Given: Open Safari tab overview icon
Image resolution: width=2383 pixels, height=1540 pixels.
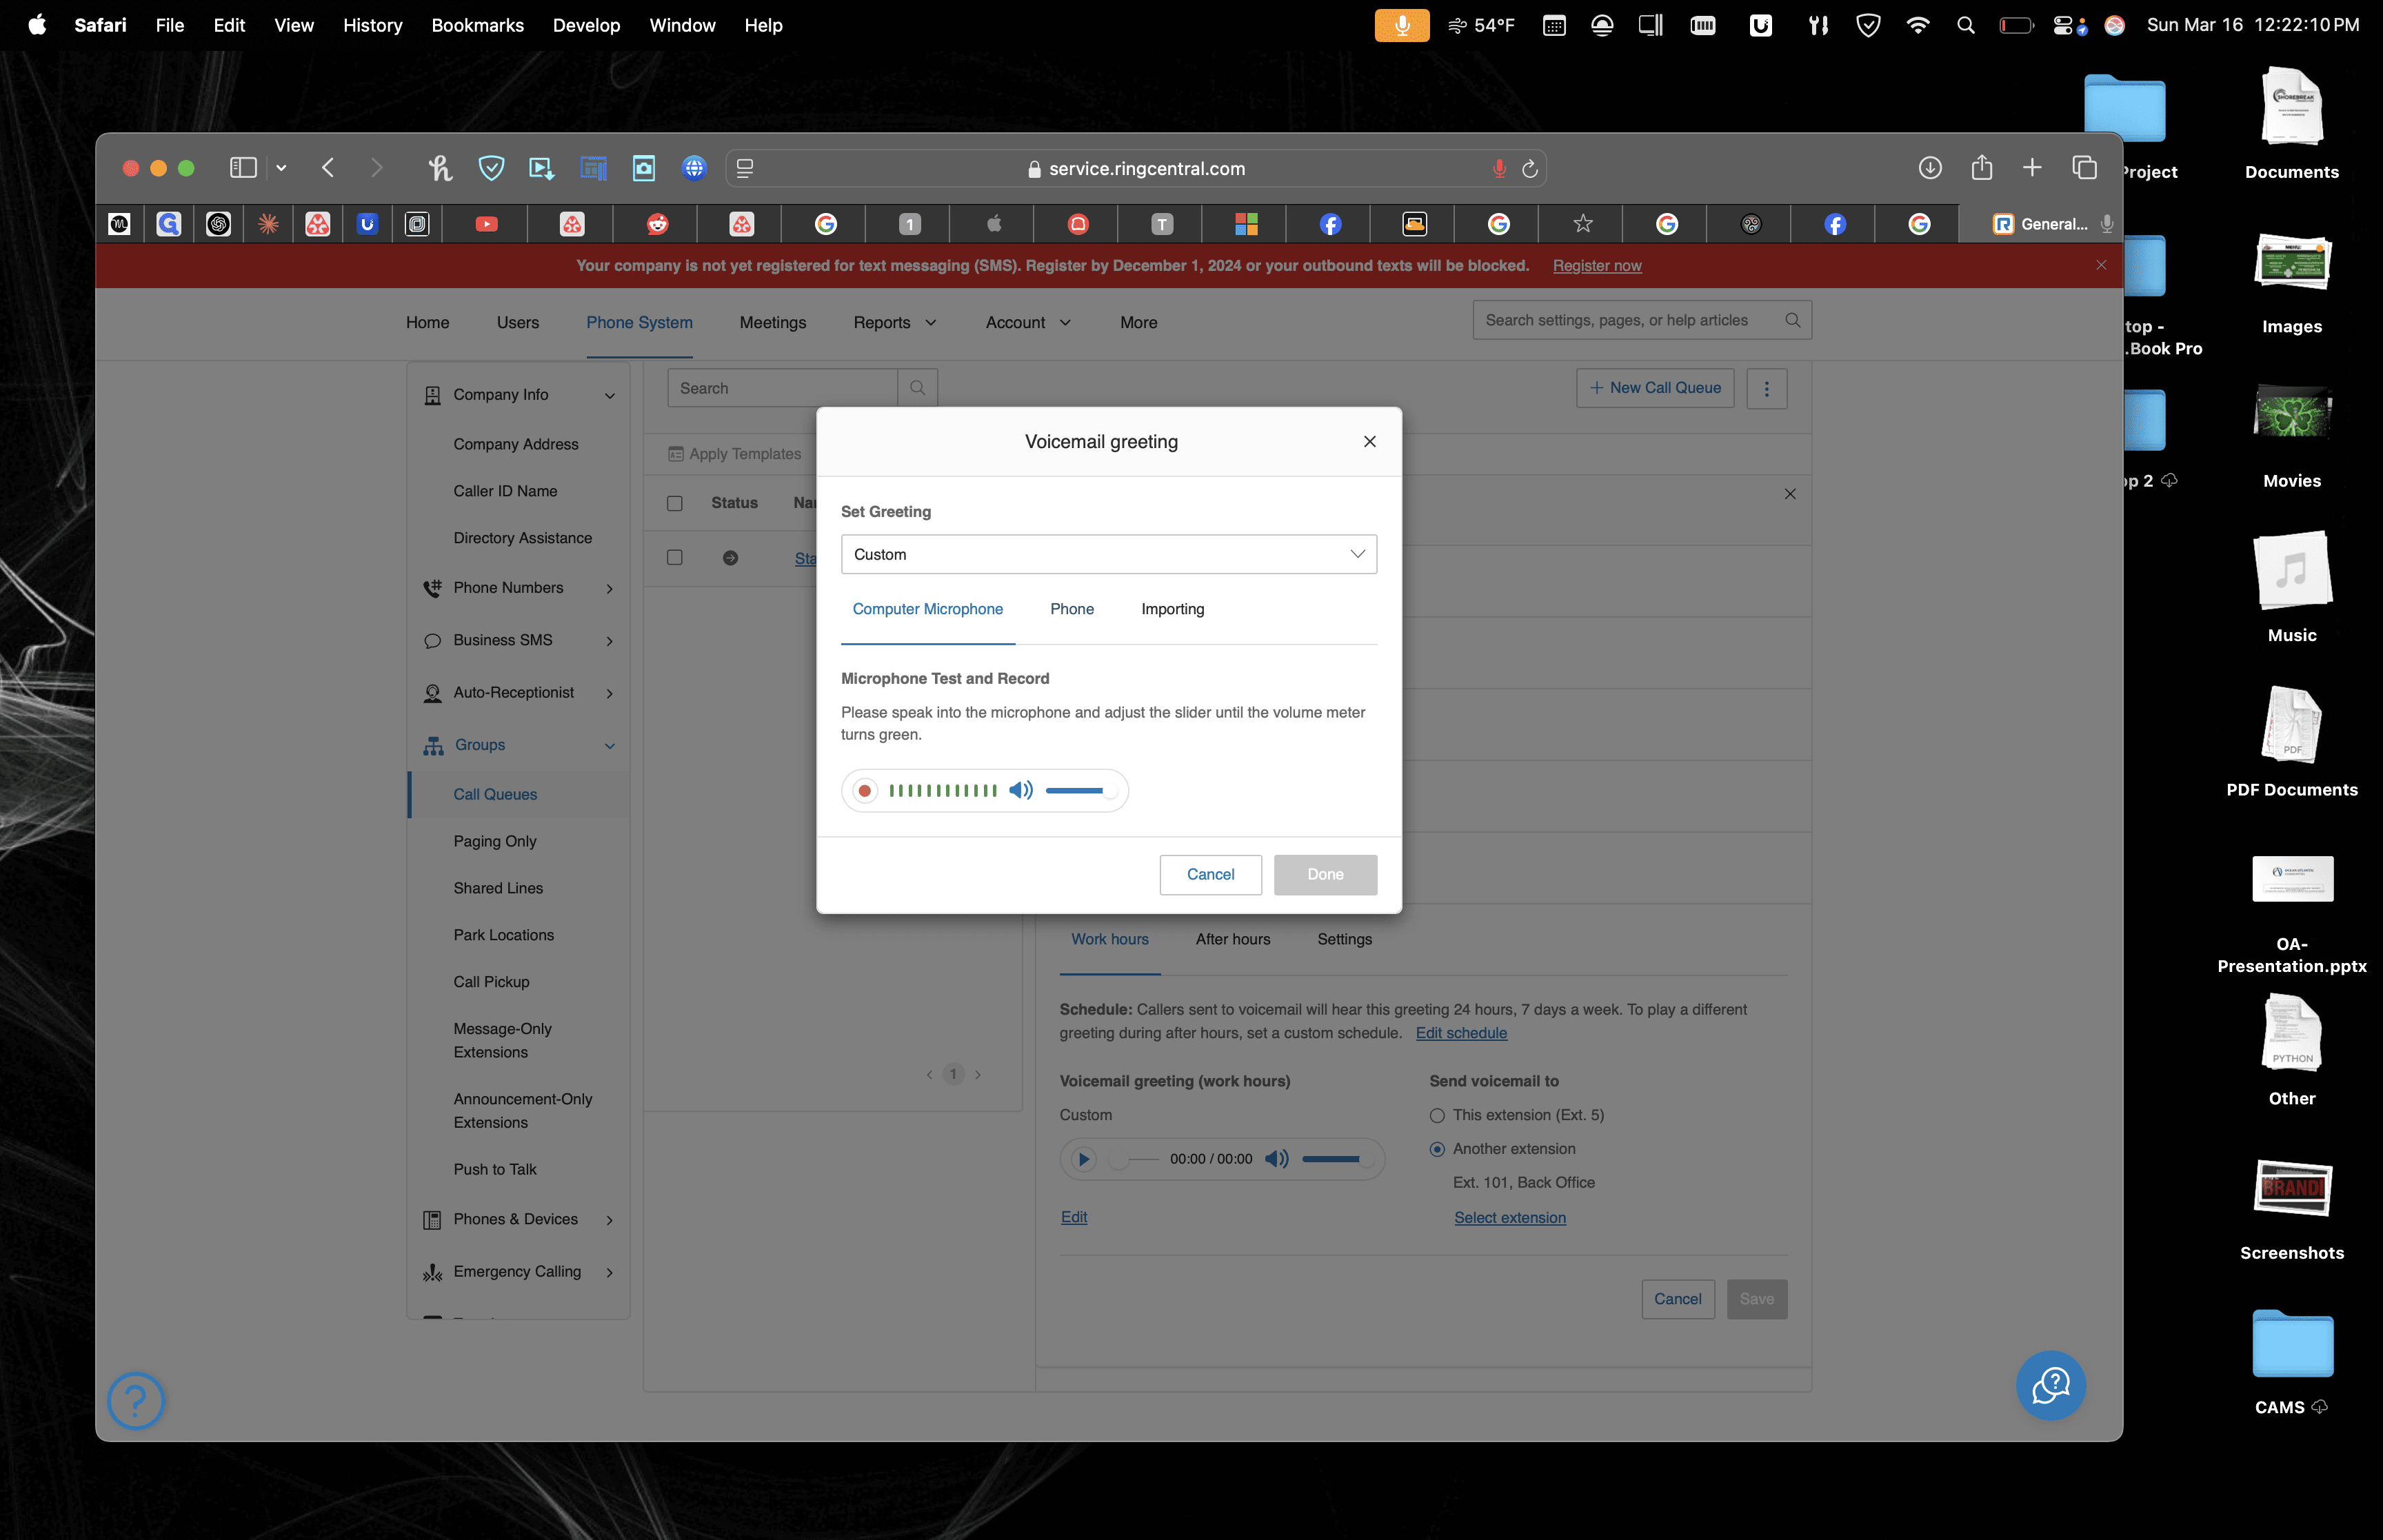Looking at the screenshot, I should [x=2084, y=168].
